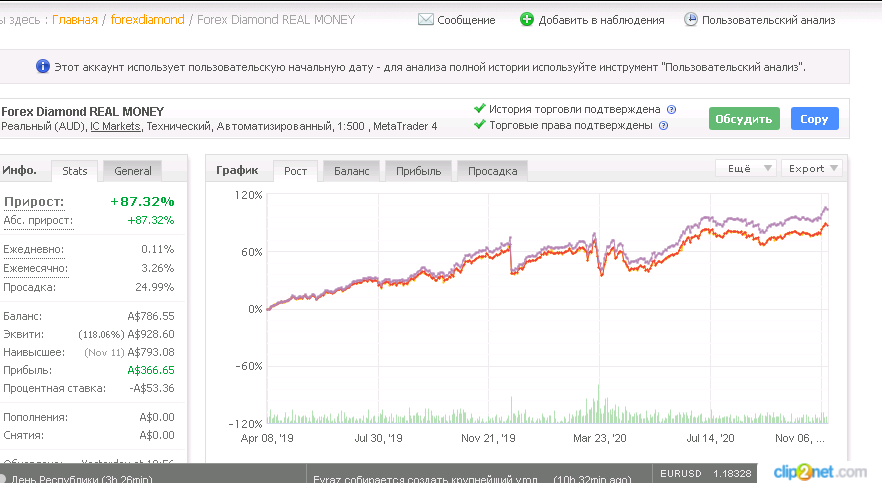The height and width of the screenshot is (483, 882).
Task: Open the Просадка chart tab
Action: (493, 171)
